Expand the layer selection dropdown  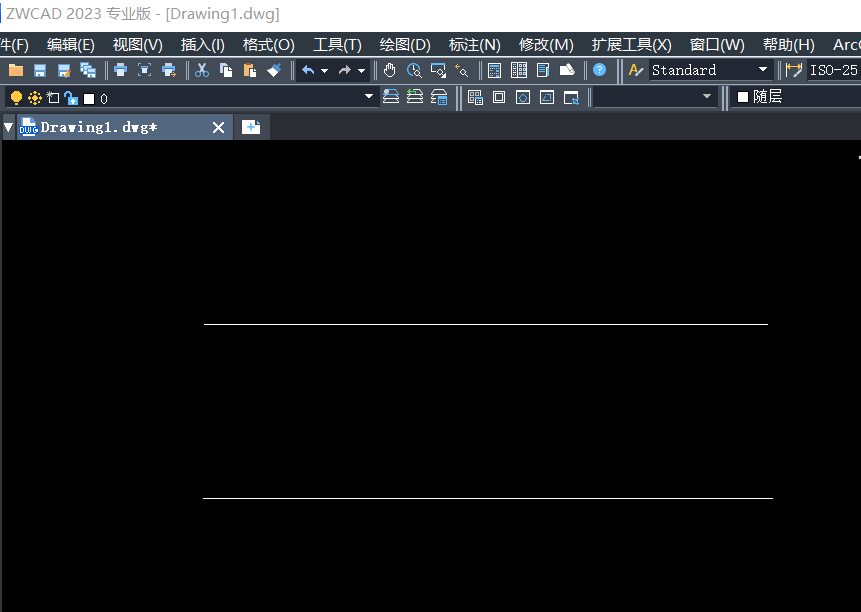(368, 97)
